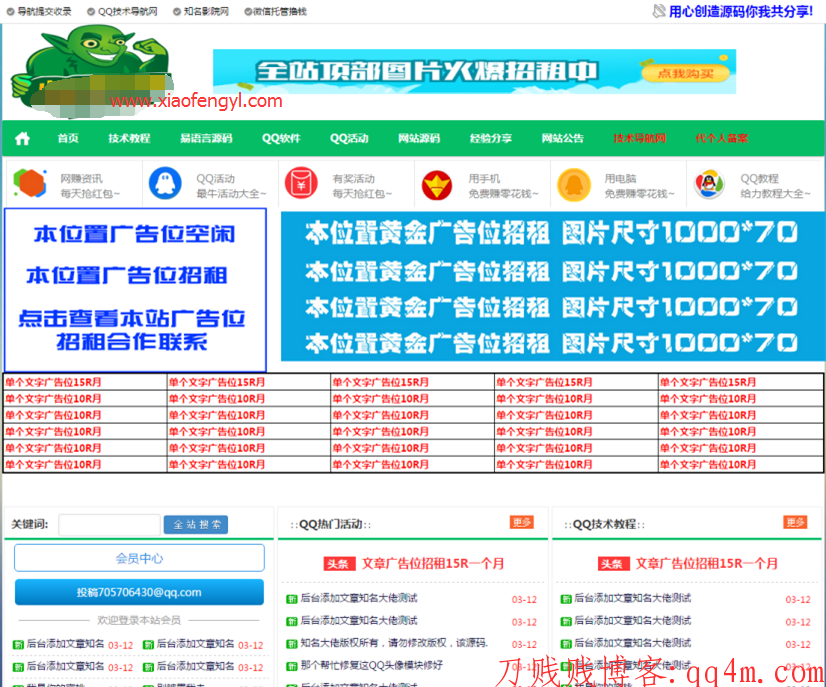Click the 头条 badge under QQ热门活动

tap(338, 564)
